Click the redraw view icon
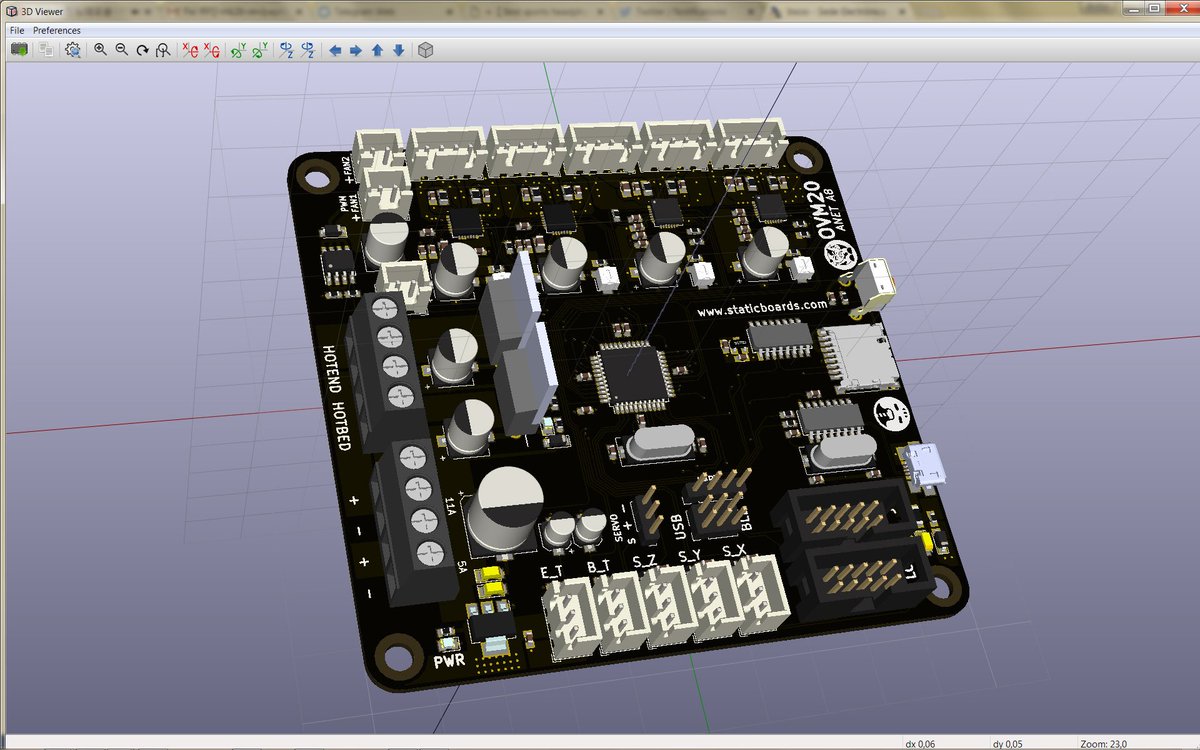This screenshot has width=1200, height=750. (x=142, y=49)
